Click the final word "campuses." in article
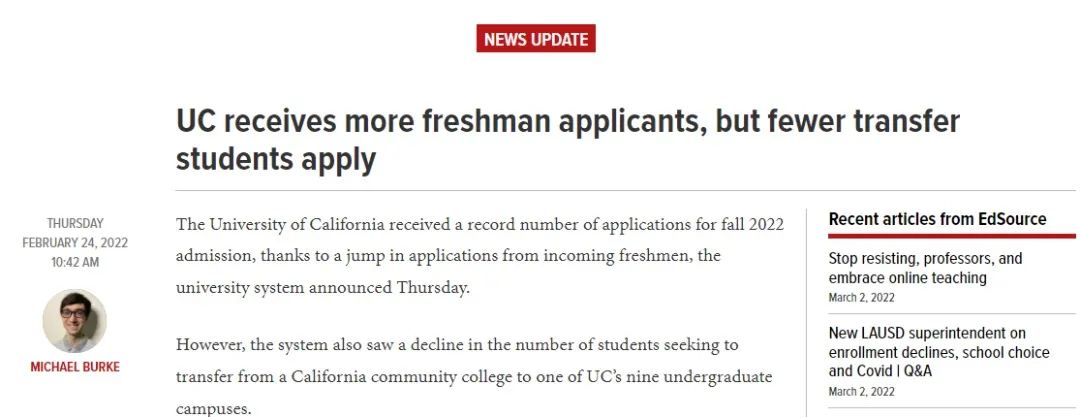Screen dimensions: 1080x417 click(213, 409)
